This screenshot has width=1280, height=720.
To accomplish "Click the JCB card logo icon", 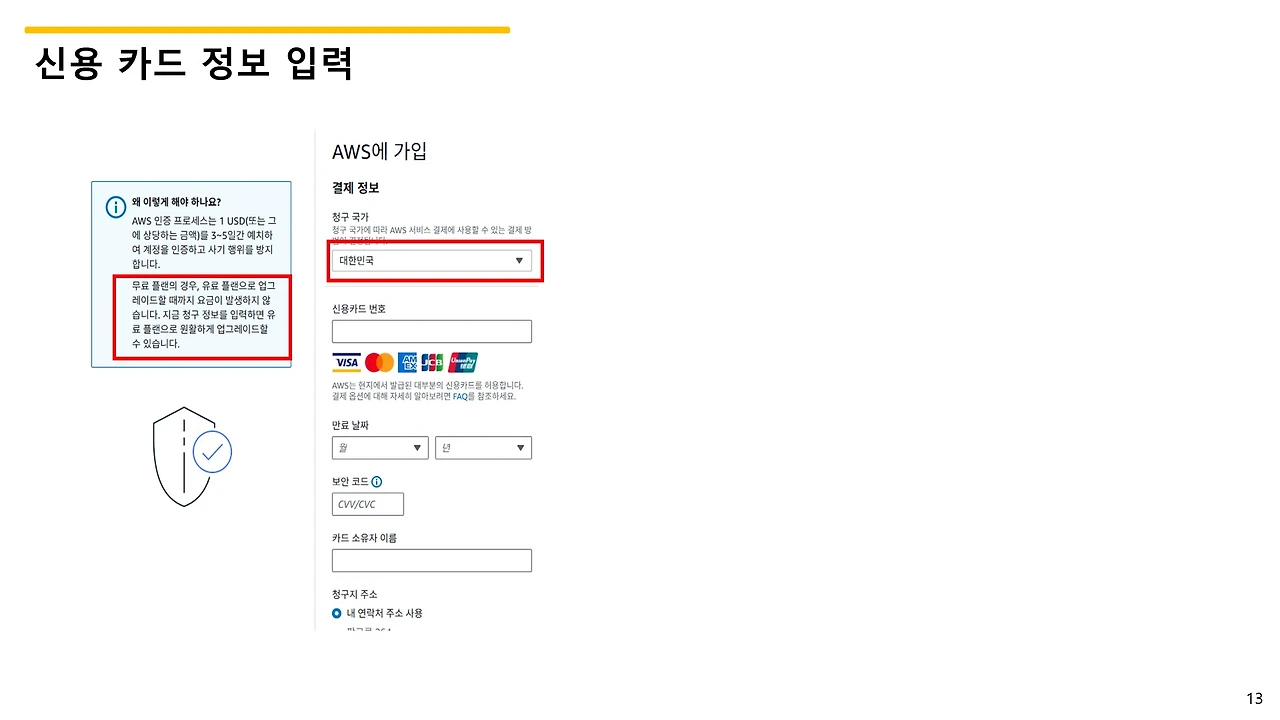I will (431, 363).
